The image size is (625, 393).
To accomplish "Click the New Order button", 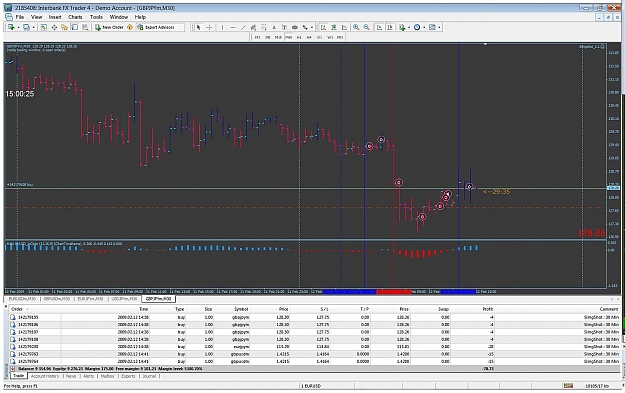I will coord(109,27).
